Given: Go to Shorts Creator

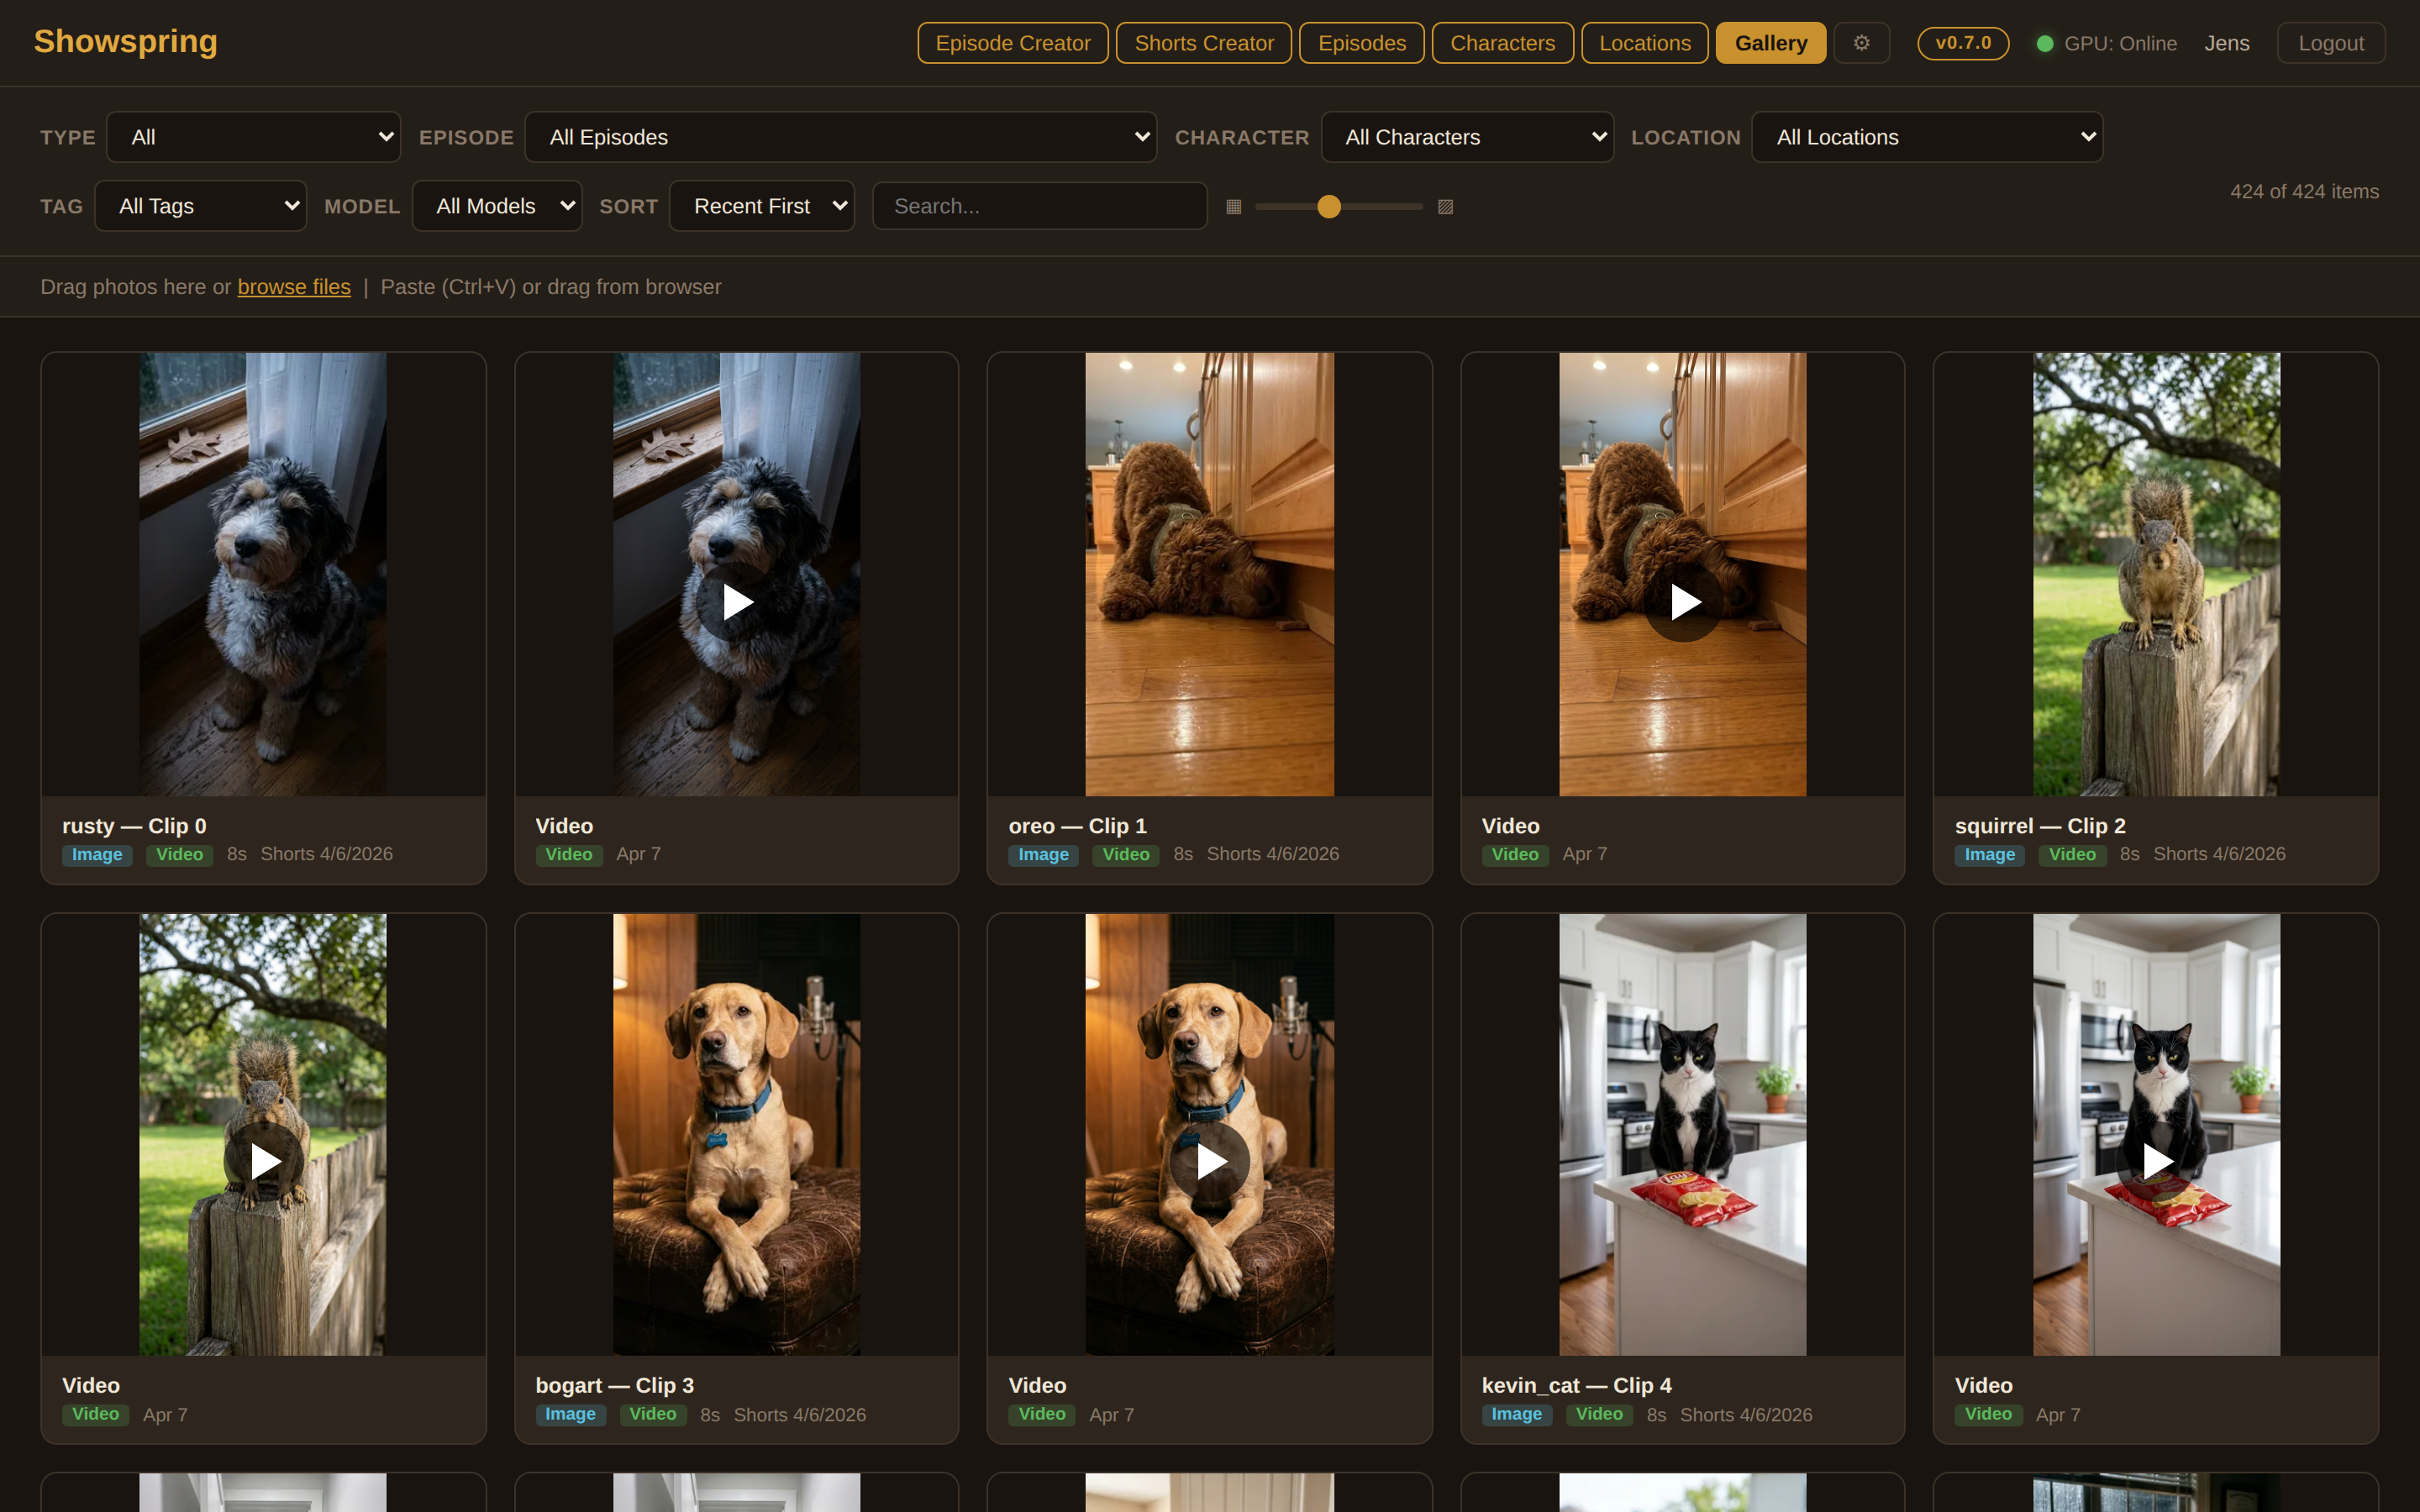Looking at the screenshot, I should click(x=1204, y=43).
